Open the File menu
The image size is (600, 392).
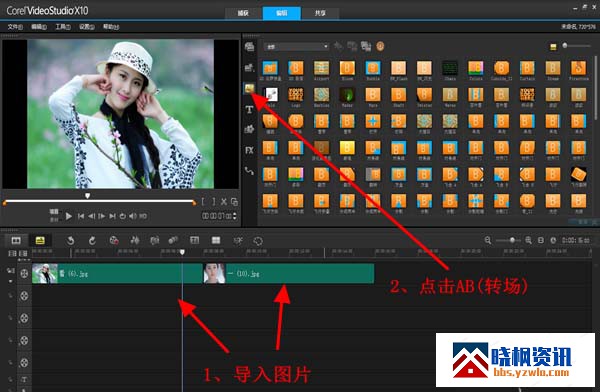(15, 27)
